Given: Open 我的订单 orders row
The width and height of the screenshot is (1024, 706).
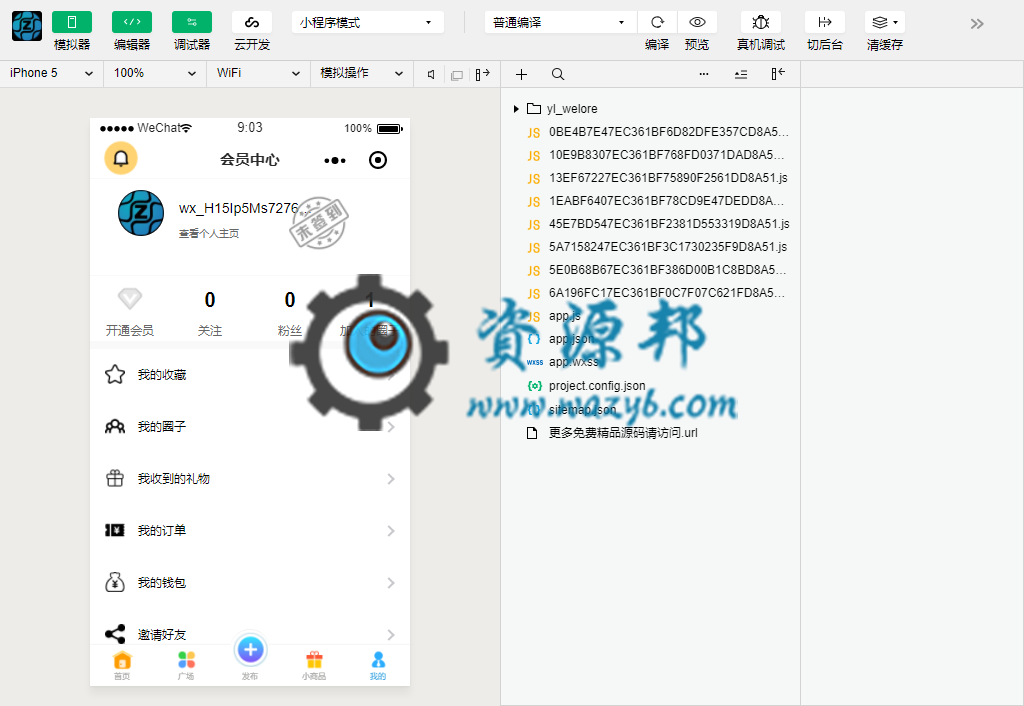Looking at the screenshot, I should pyautogui.click(x=250, y=531).
